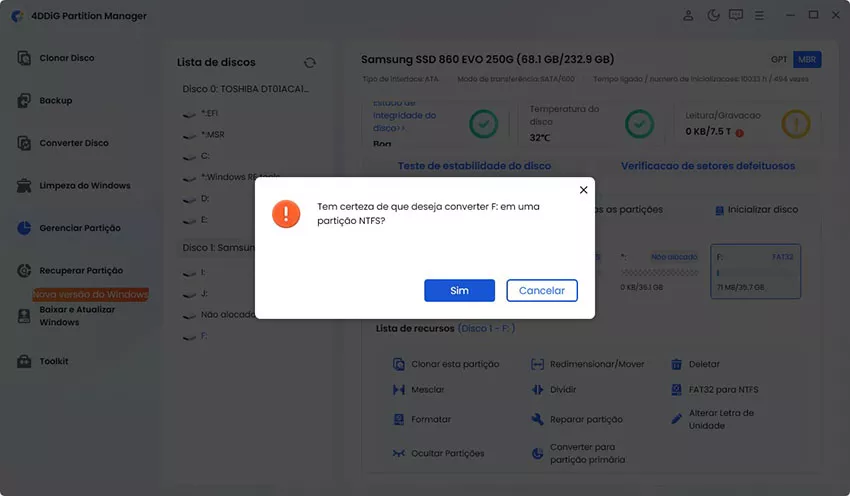Click the disk temperature green check icon
The image size is (850, 496).
[639, 124]
